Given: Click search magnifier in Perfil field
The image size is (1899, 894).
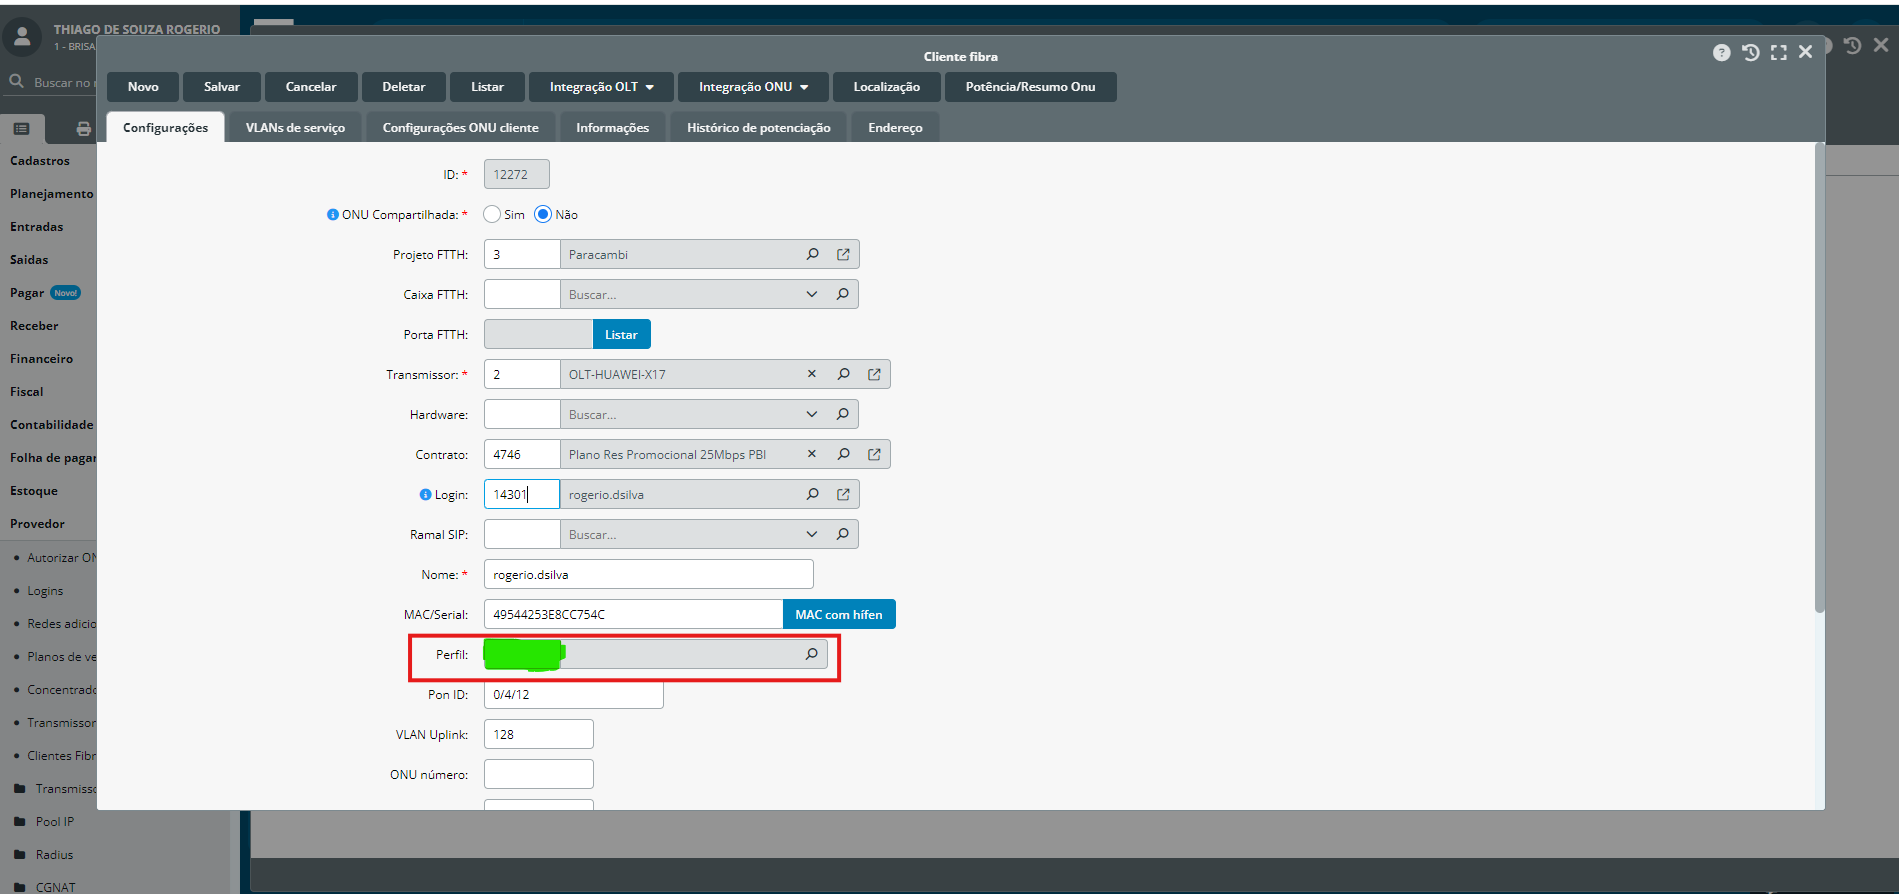Looking at the screenshot, I should point(812,654).
